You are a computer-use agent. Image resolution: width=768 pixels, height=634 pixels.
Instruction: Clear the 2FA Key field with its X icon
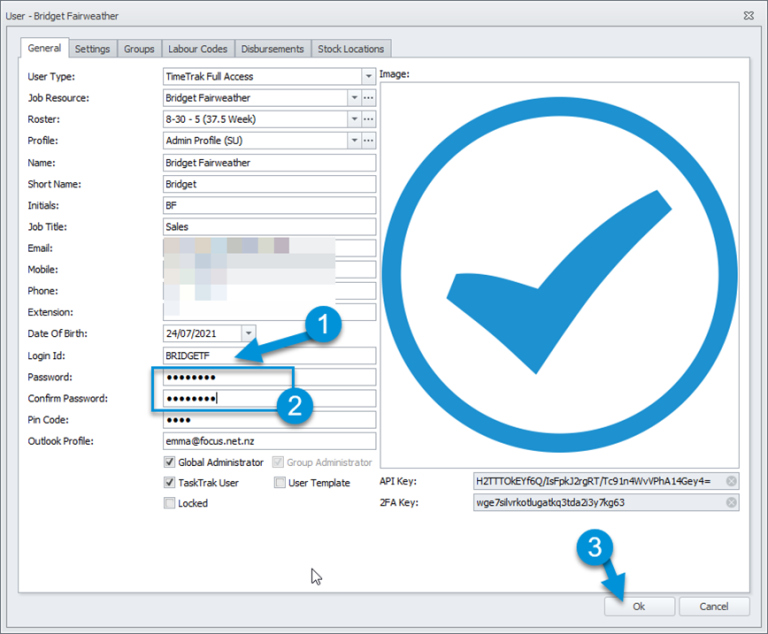point(731,502)
